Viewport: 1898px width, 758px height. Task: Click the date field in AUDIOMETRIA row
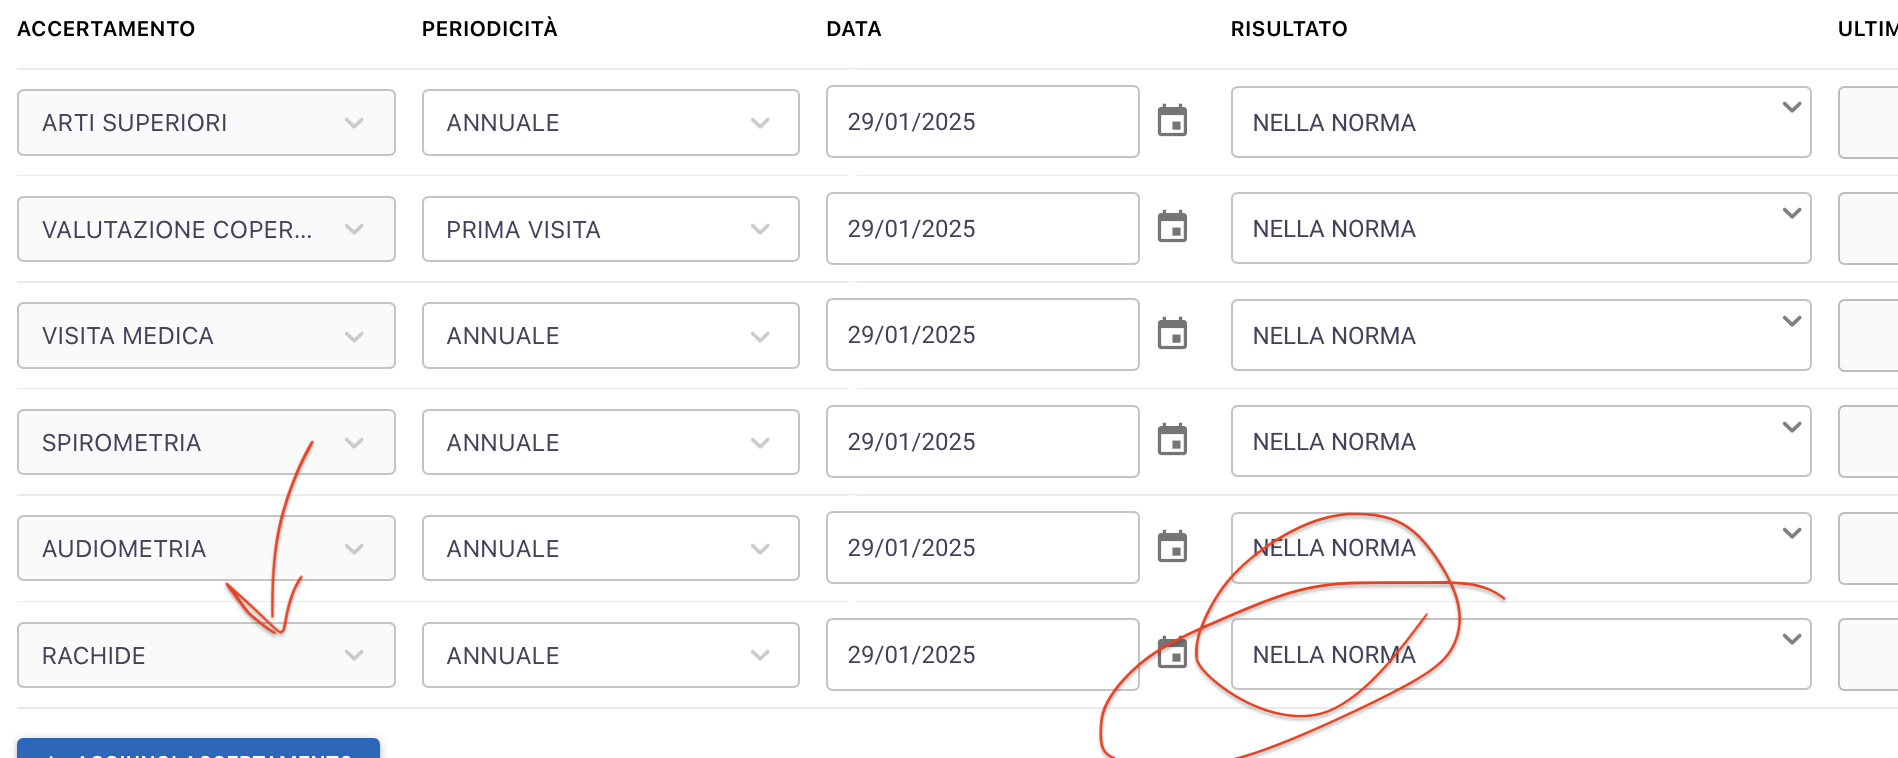[982, 548]
